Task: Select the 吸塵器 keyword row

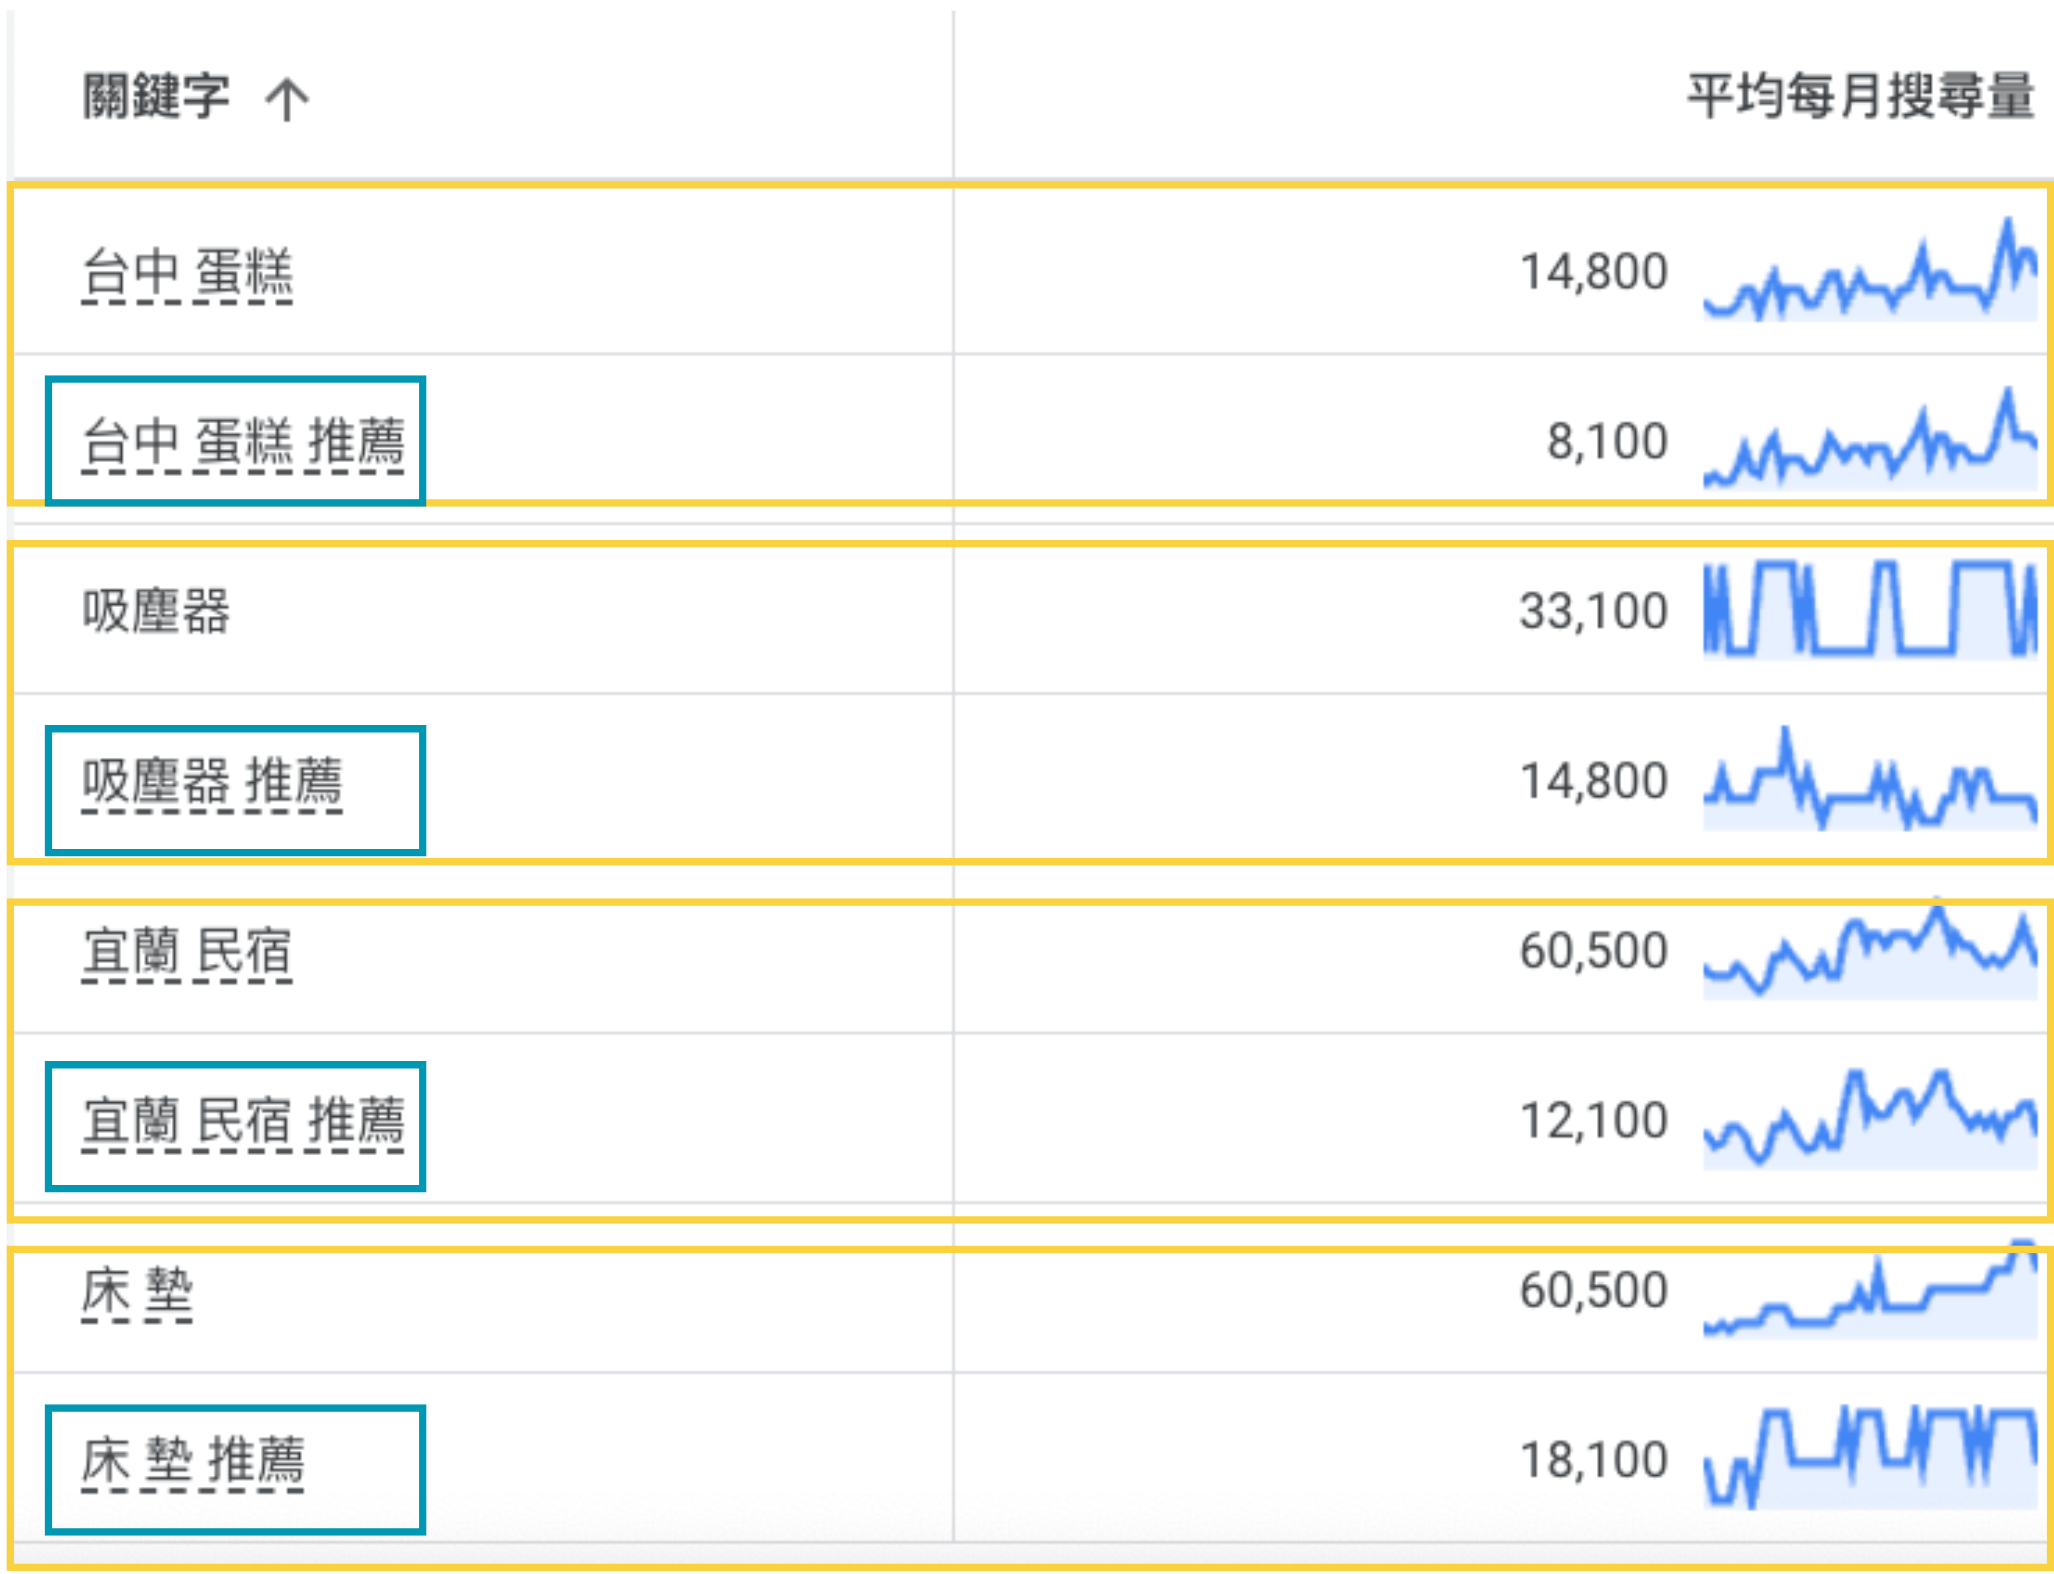Action: 156,611
